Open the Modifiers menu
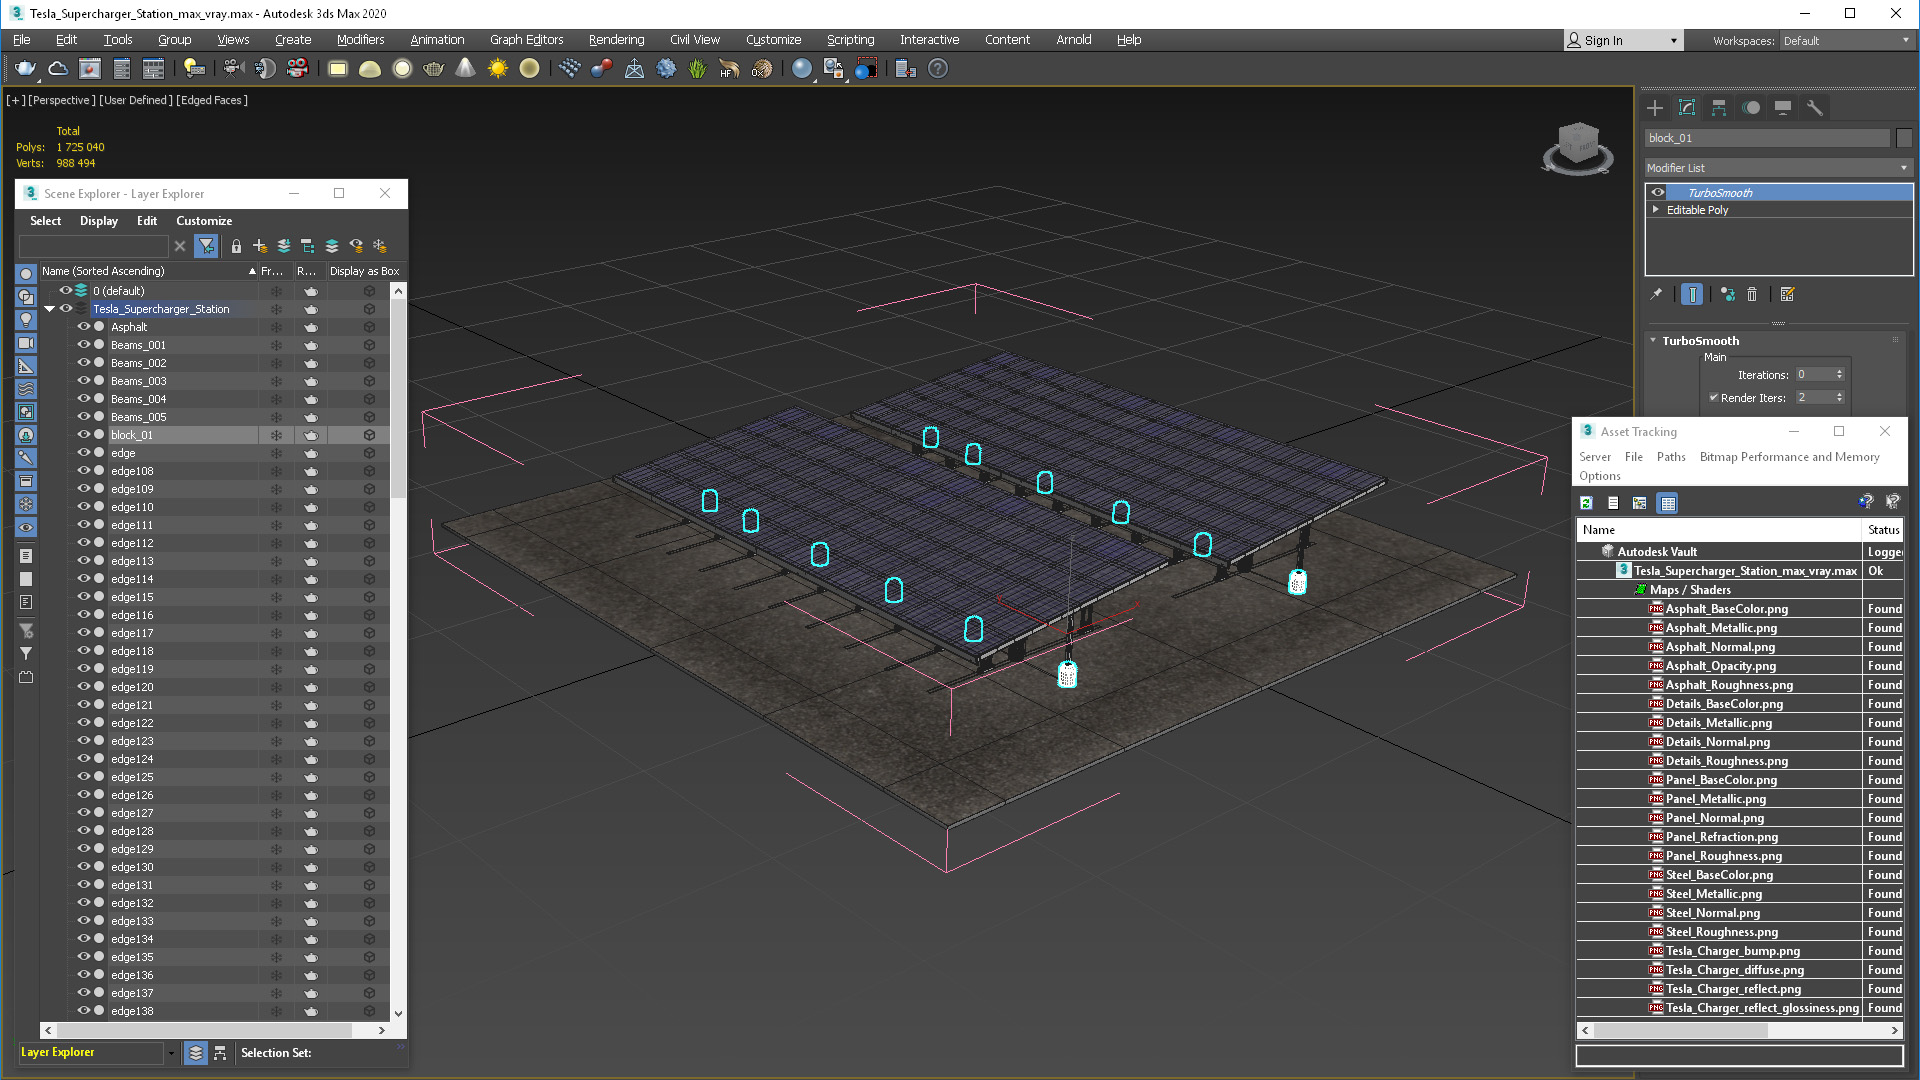The height and width of the screenshot is (1080, 1920). click(360, 40)
